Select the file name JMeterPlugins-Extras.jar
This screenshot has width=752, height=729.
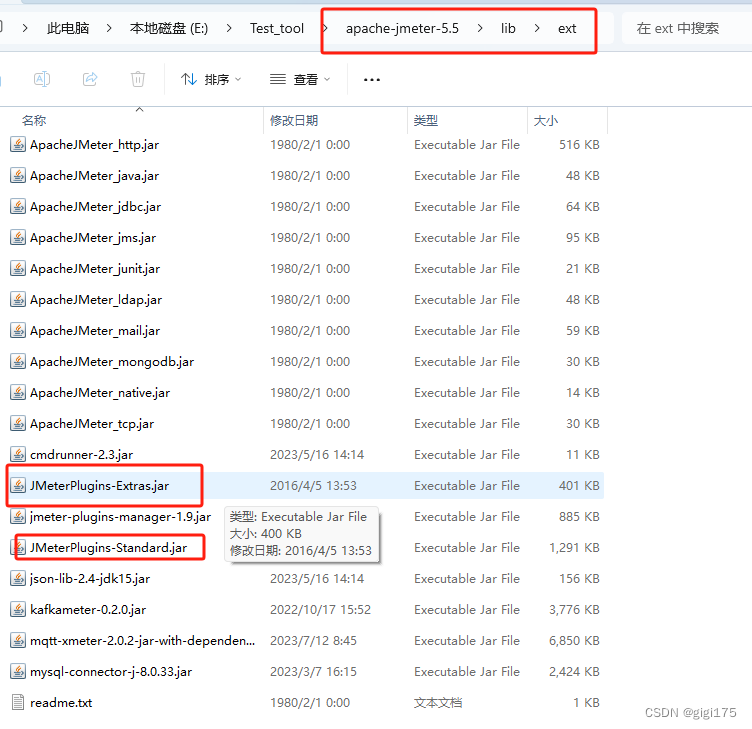point(99,486)
